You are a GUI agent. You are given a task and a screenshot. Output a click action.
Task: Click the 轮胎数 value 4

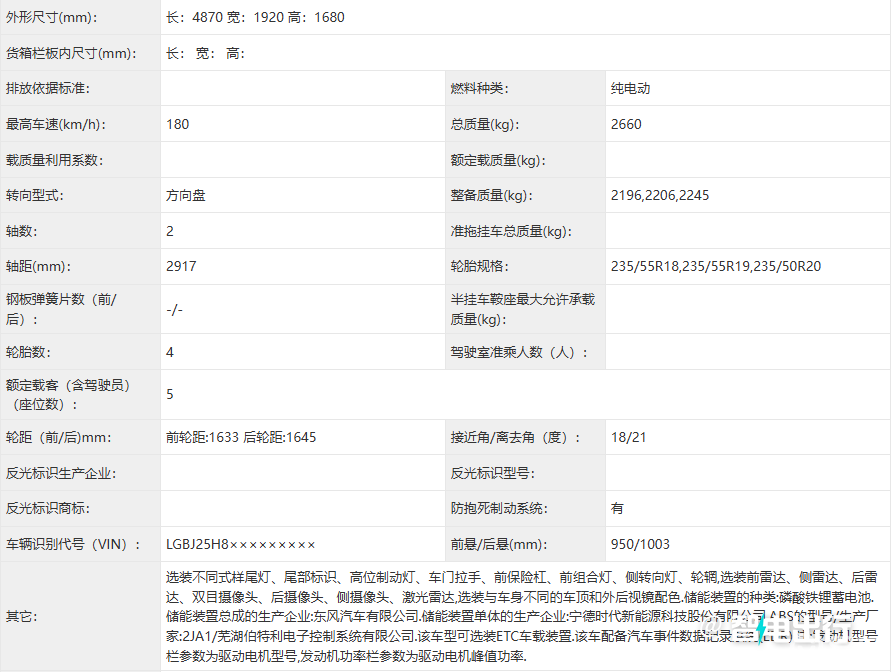click(170, 352)
